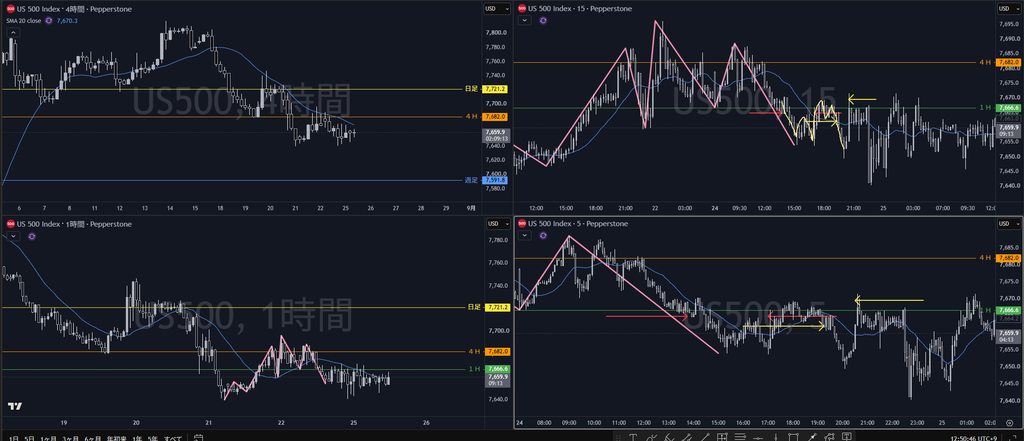Click the red 500 symbol logo in the 1-hour chart
Screen dimensions: 1024x441
tap(10, 224)
